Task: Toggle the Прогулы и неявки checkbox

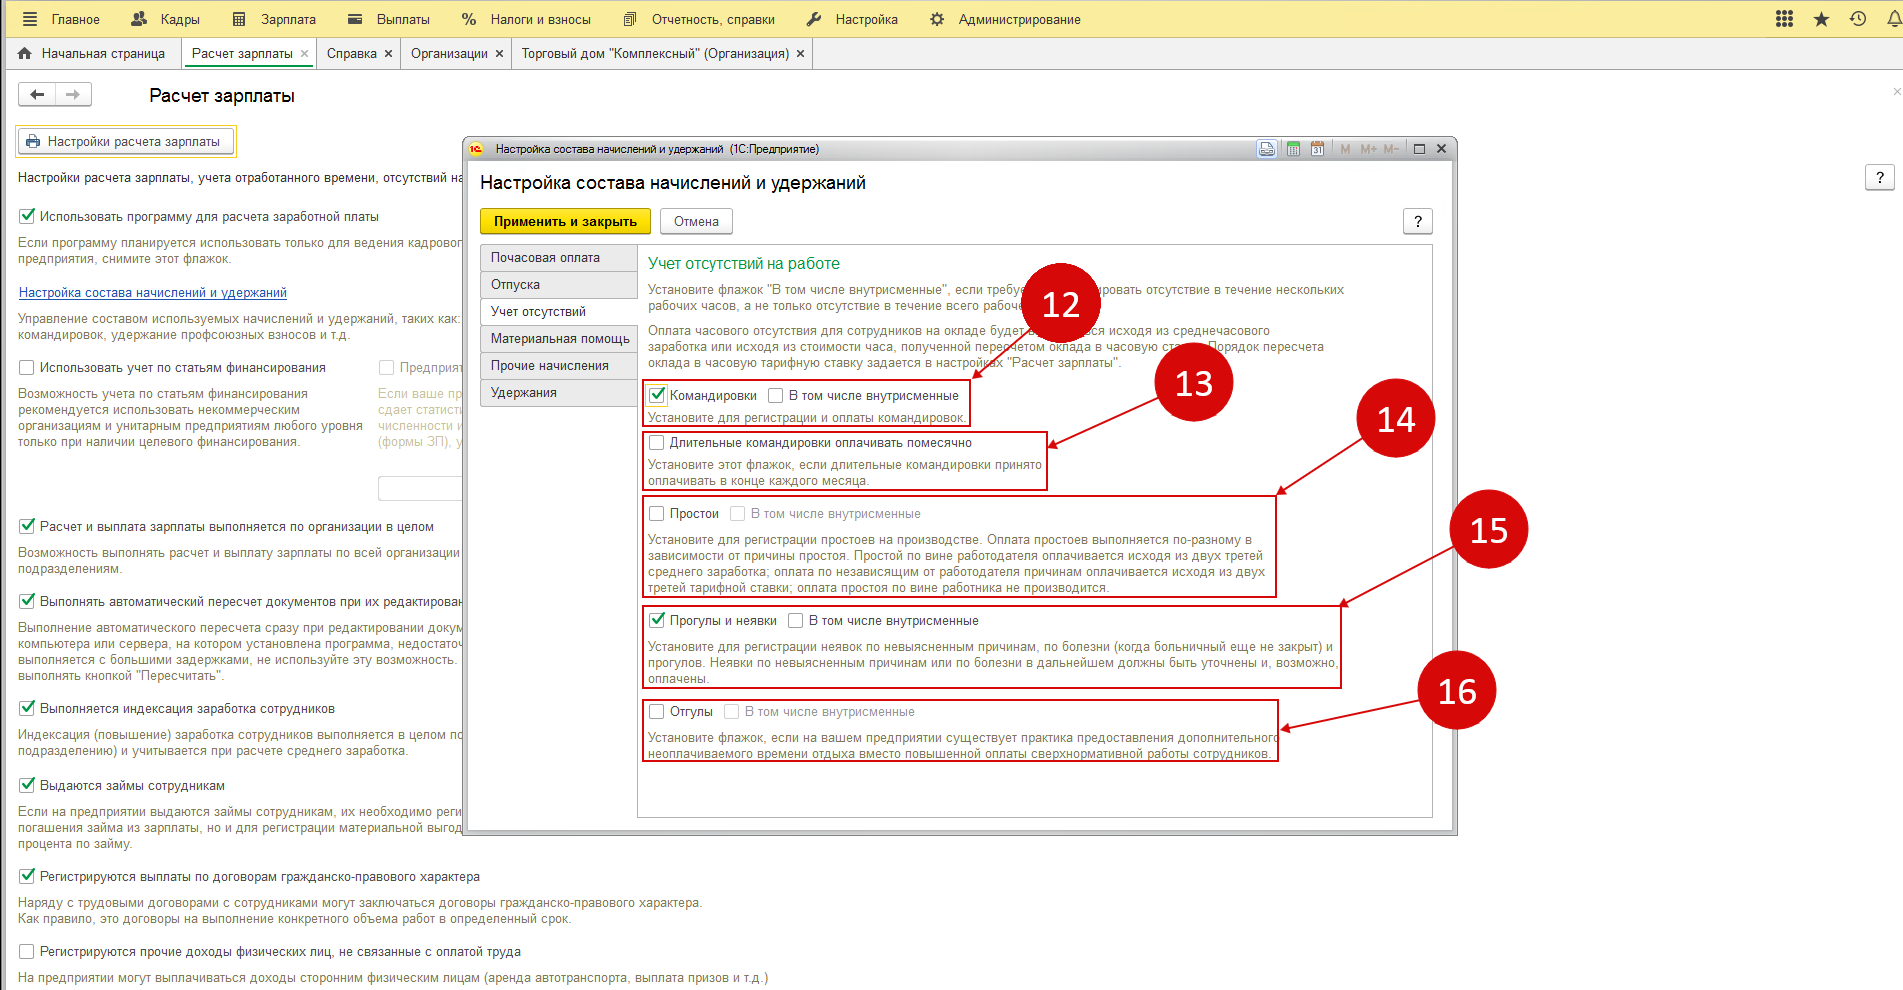Action: [657, 620]
